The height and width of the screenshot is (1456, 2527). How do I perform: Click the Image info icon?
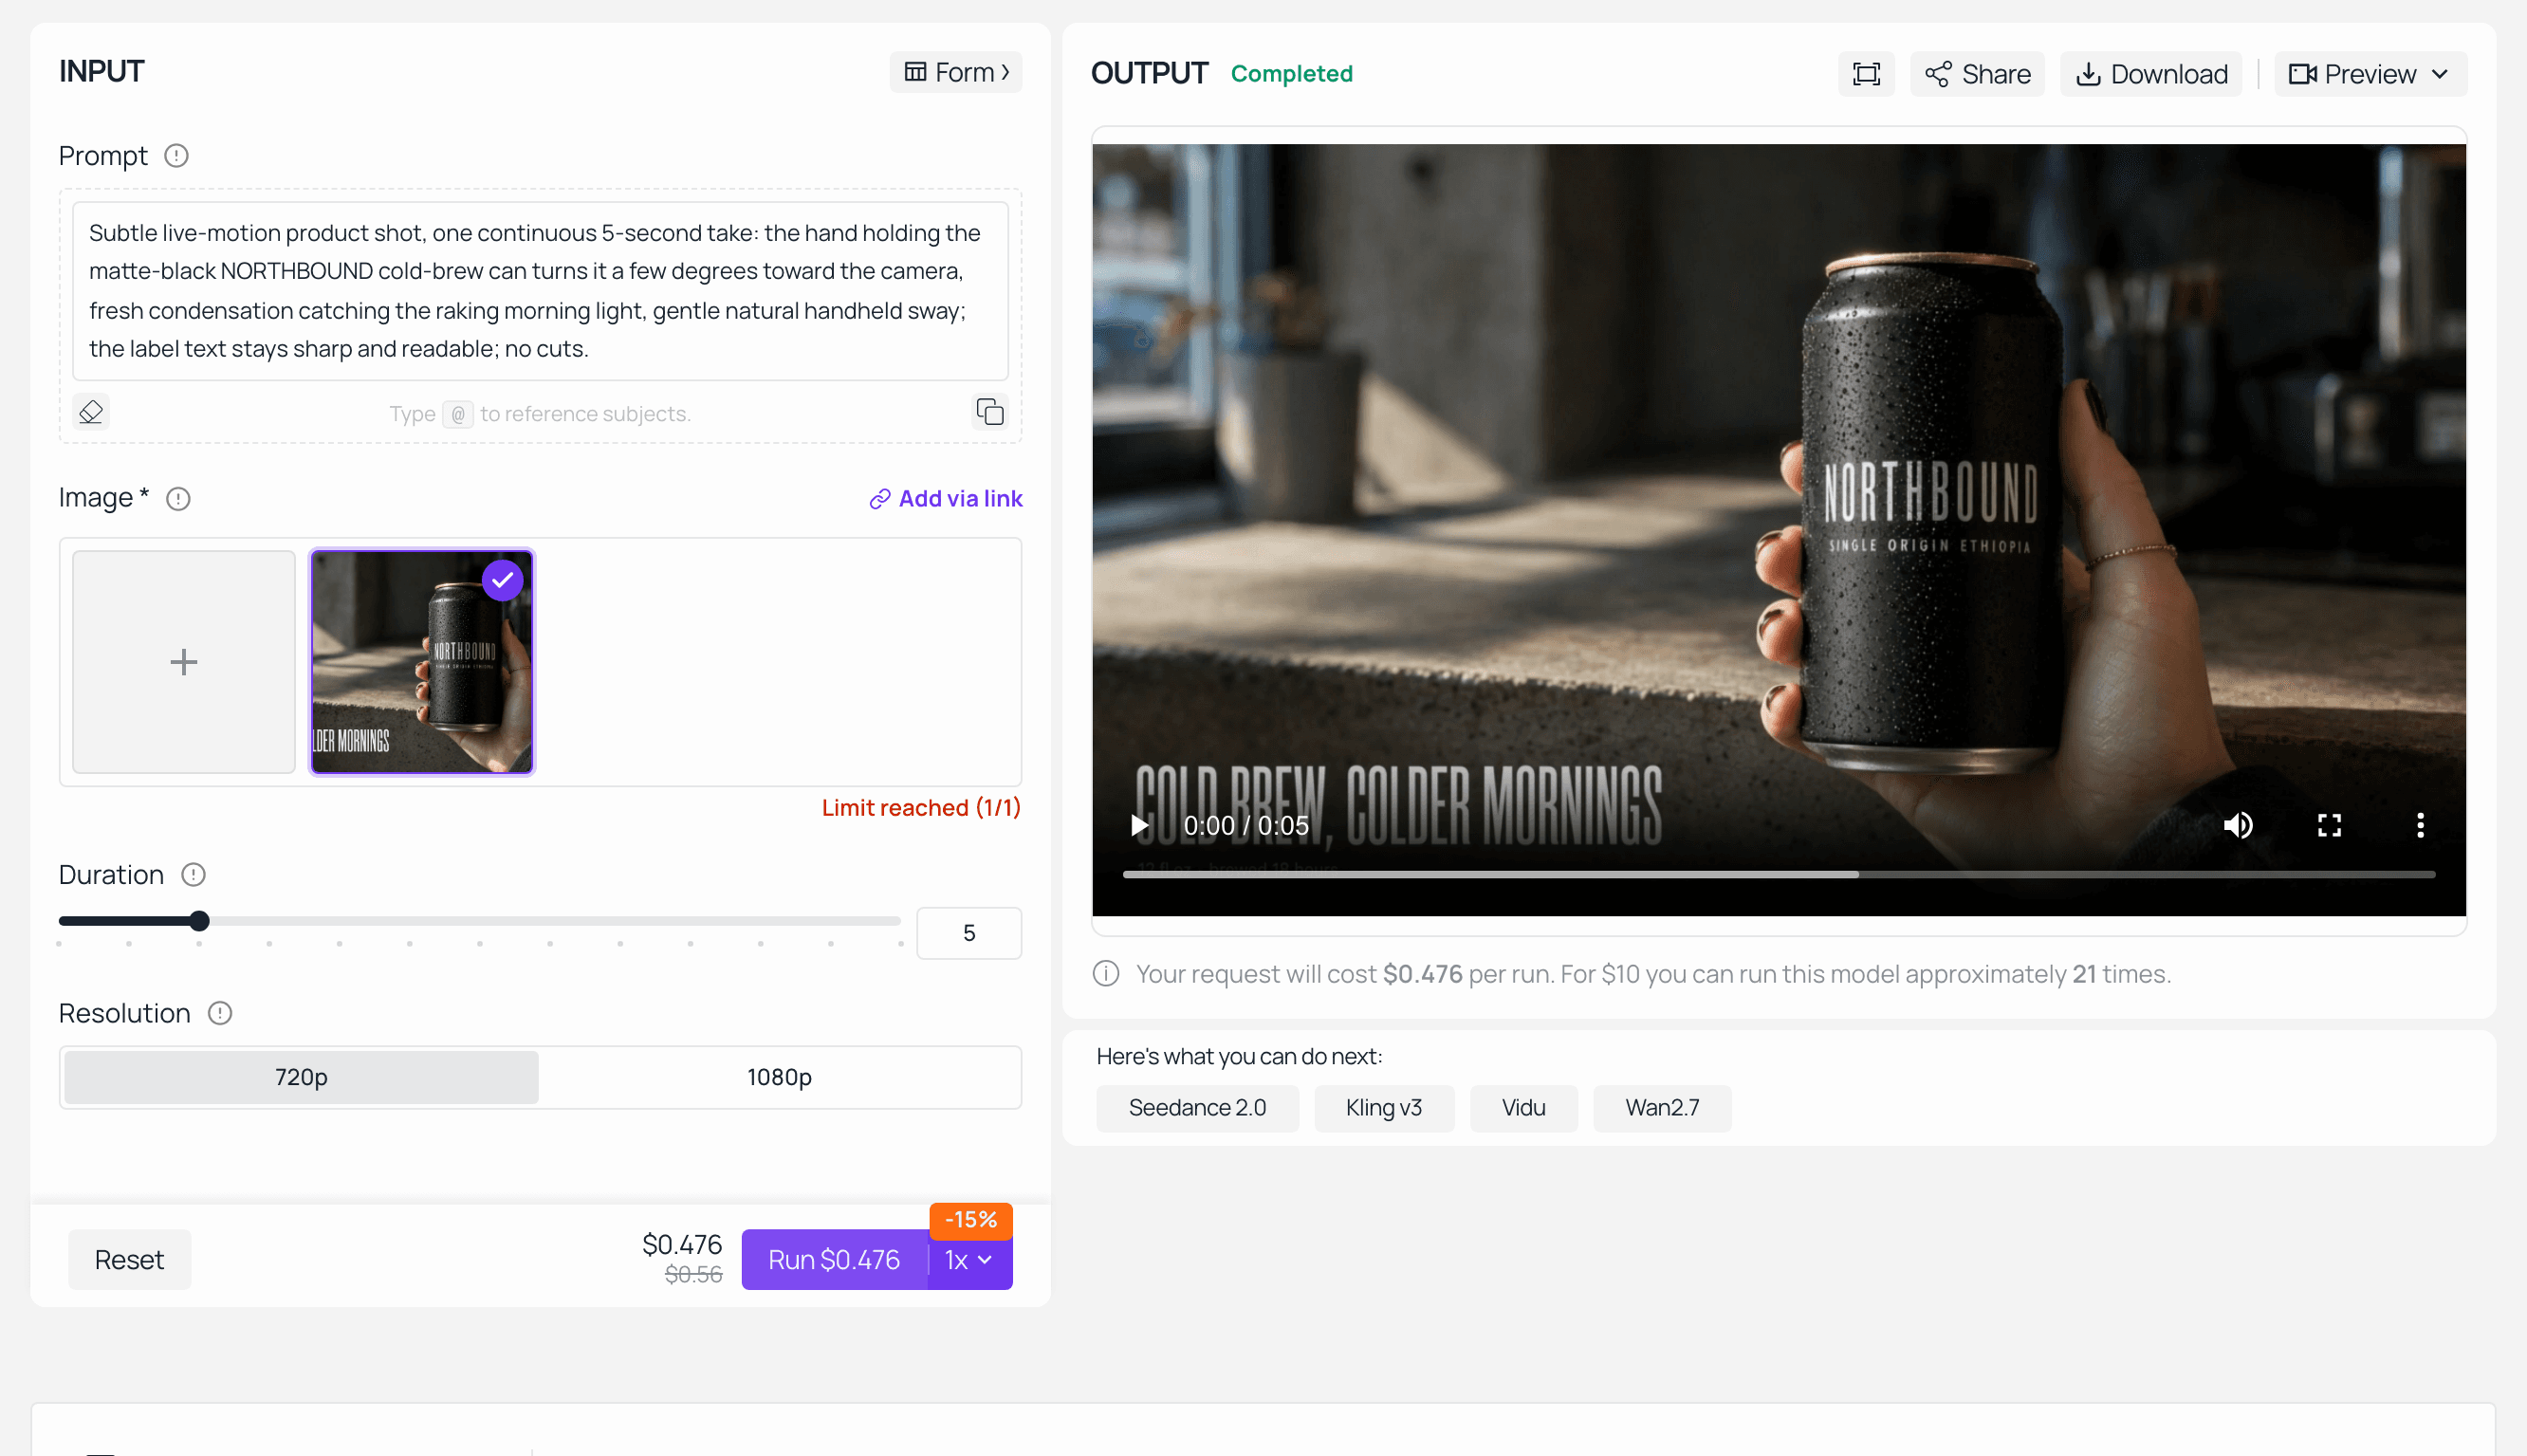(x=178, y=498)
